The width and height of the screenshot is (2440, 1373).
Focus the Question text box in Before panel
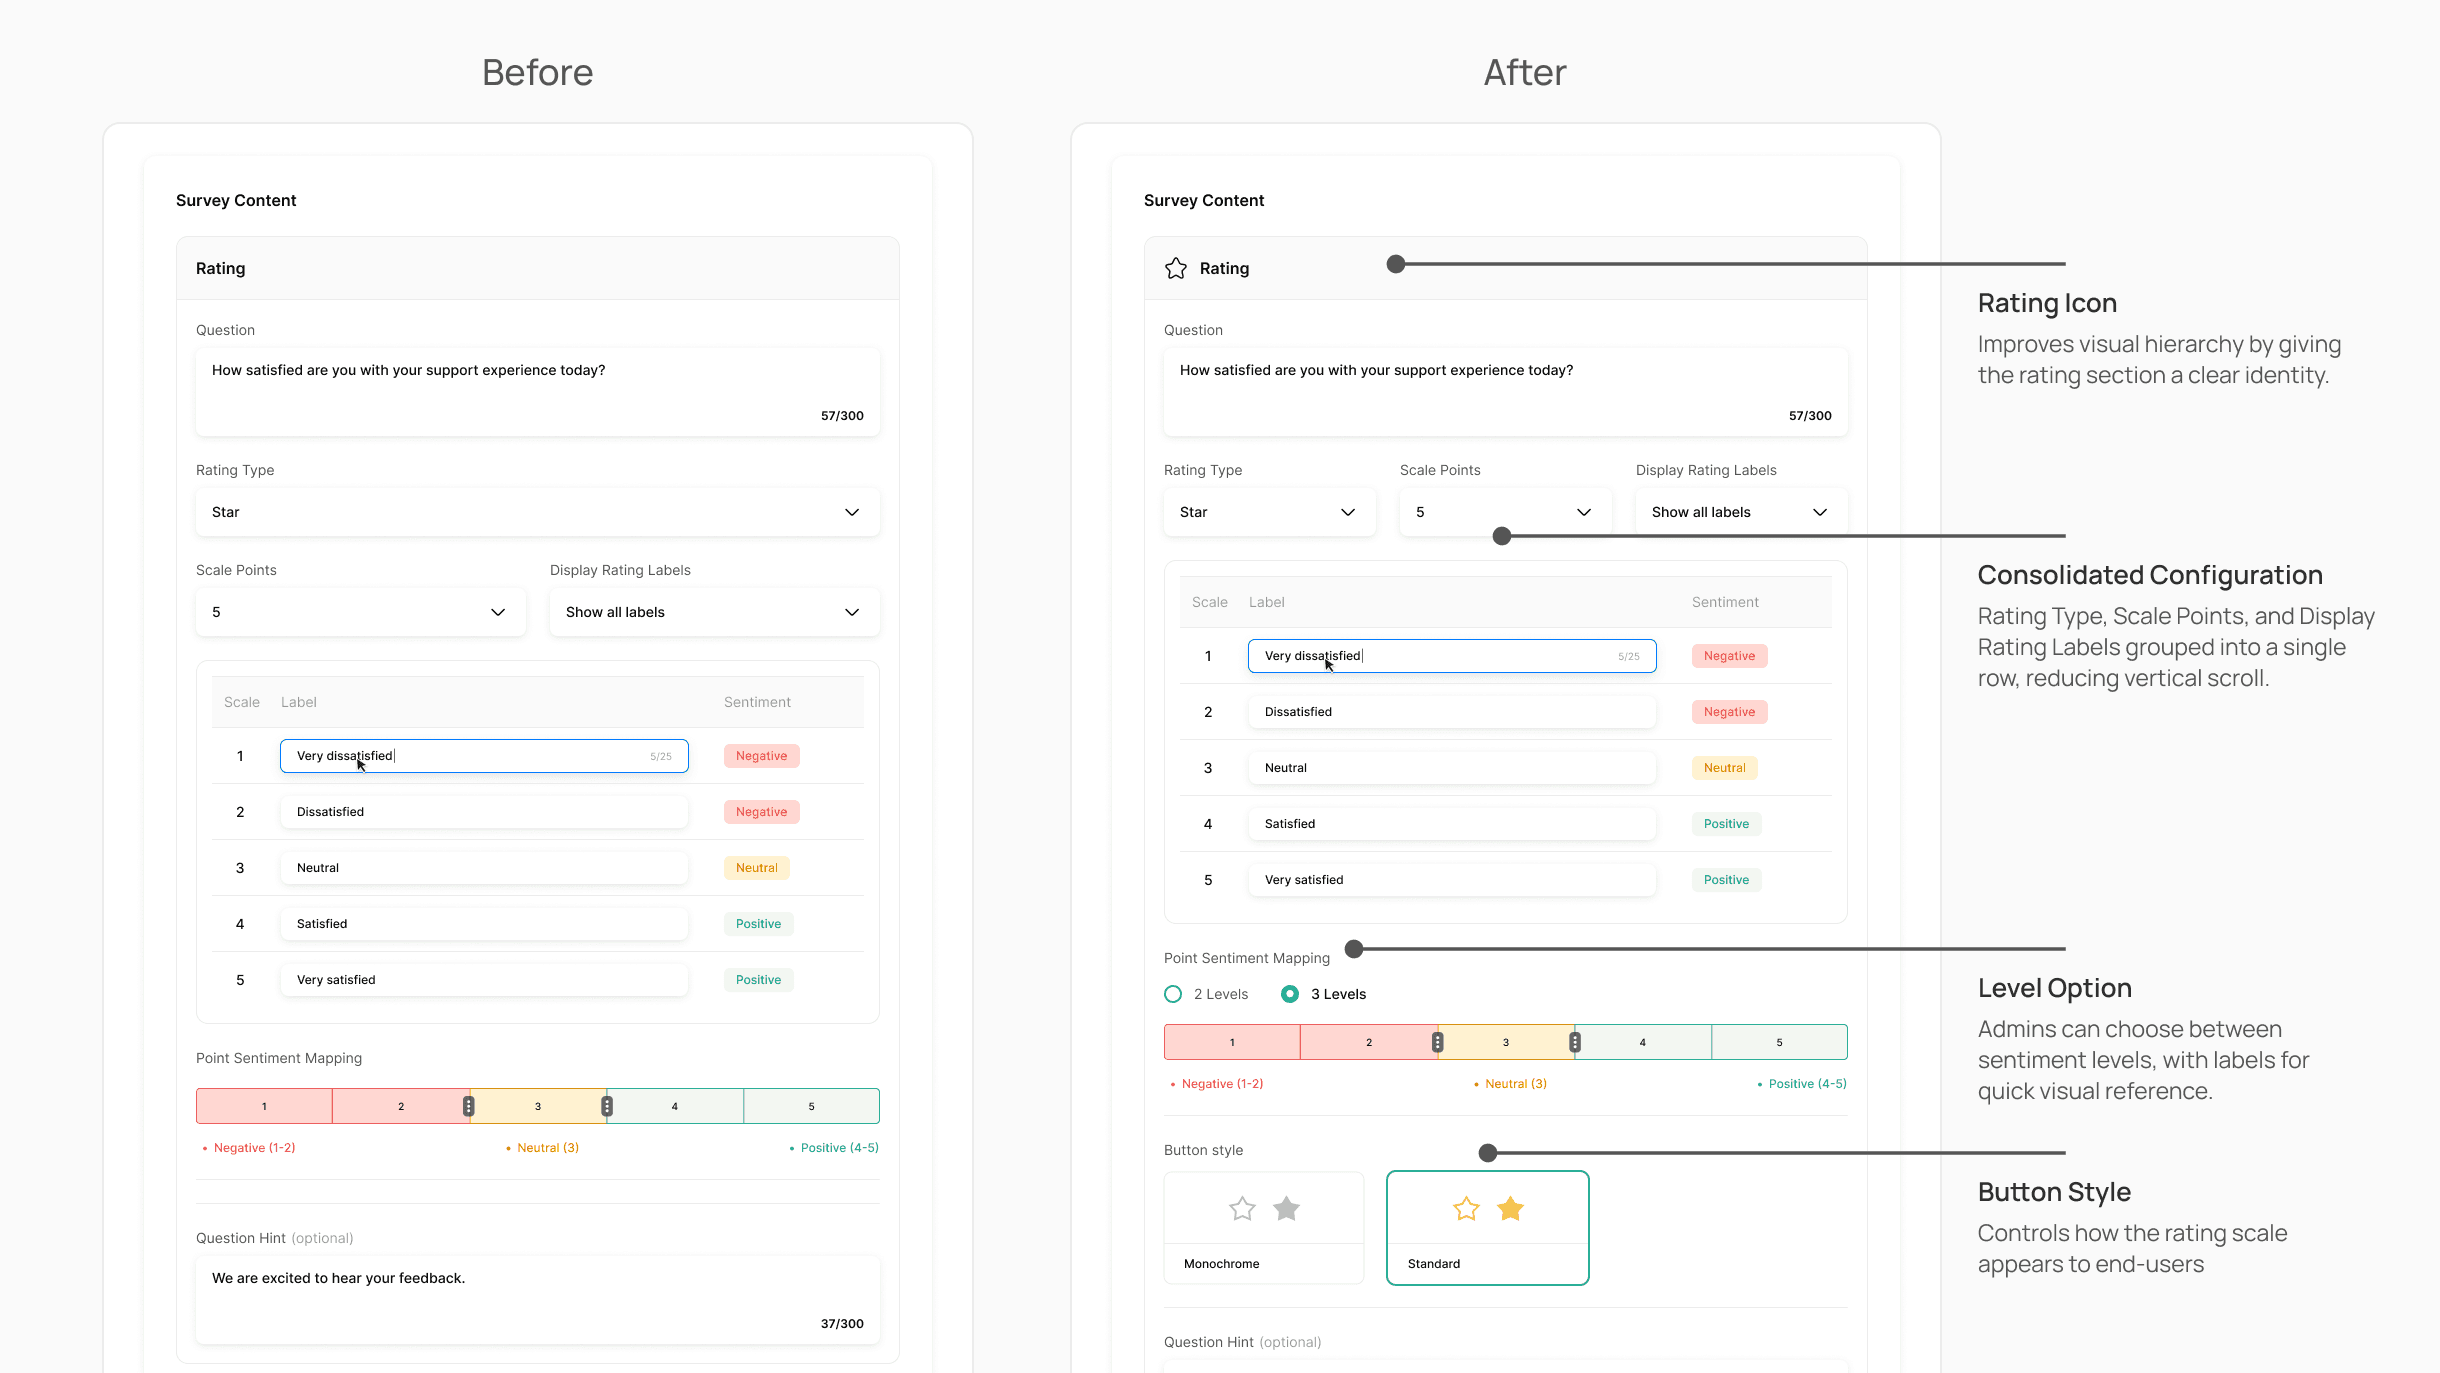[538, 392]
